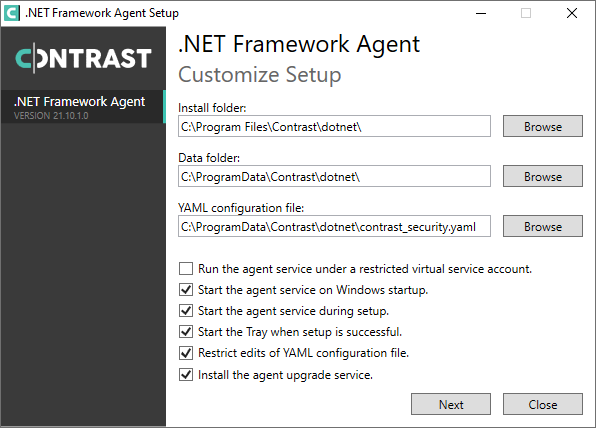The height and width of the screenshot is (428, 596).
Task: Click the disabled maximize window button
Action: pos(526,13)
